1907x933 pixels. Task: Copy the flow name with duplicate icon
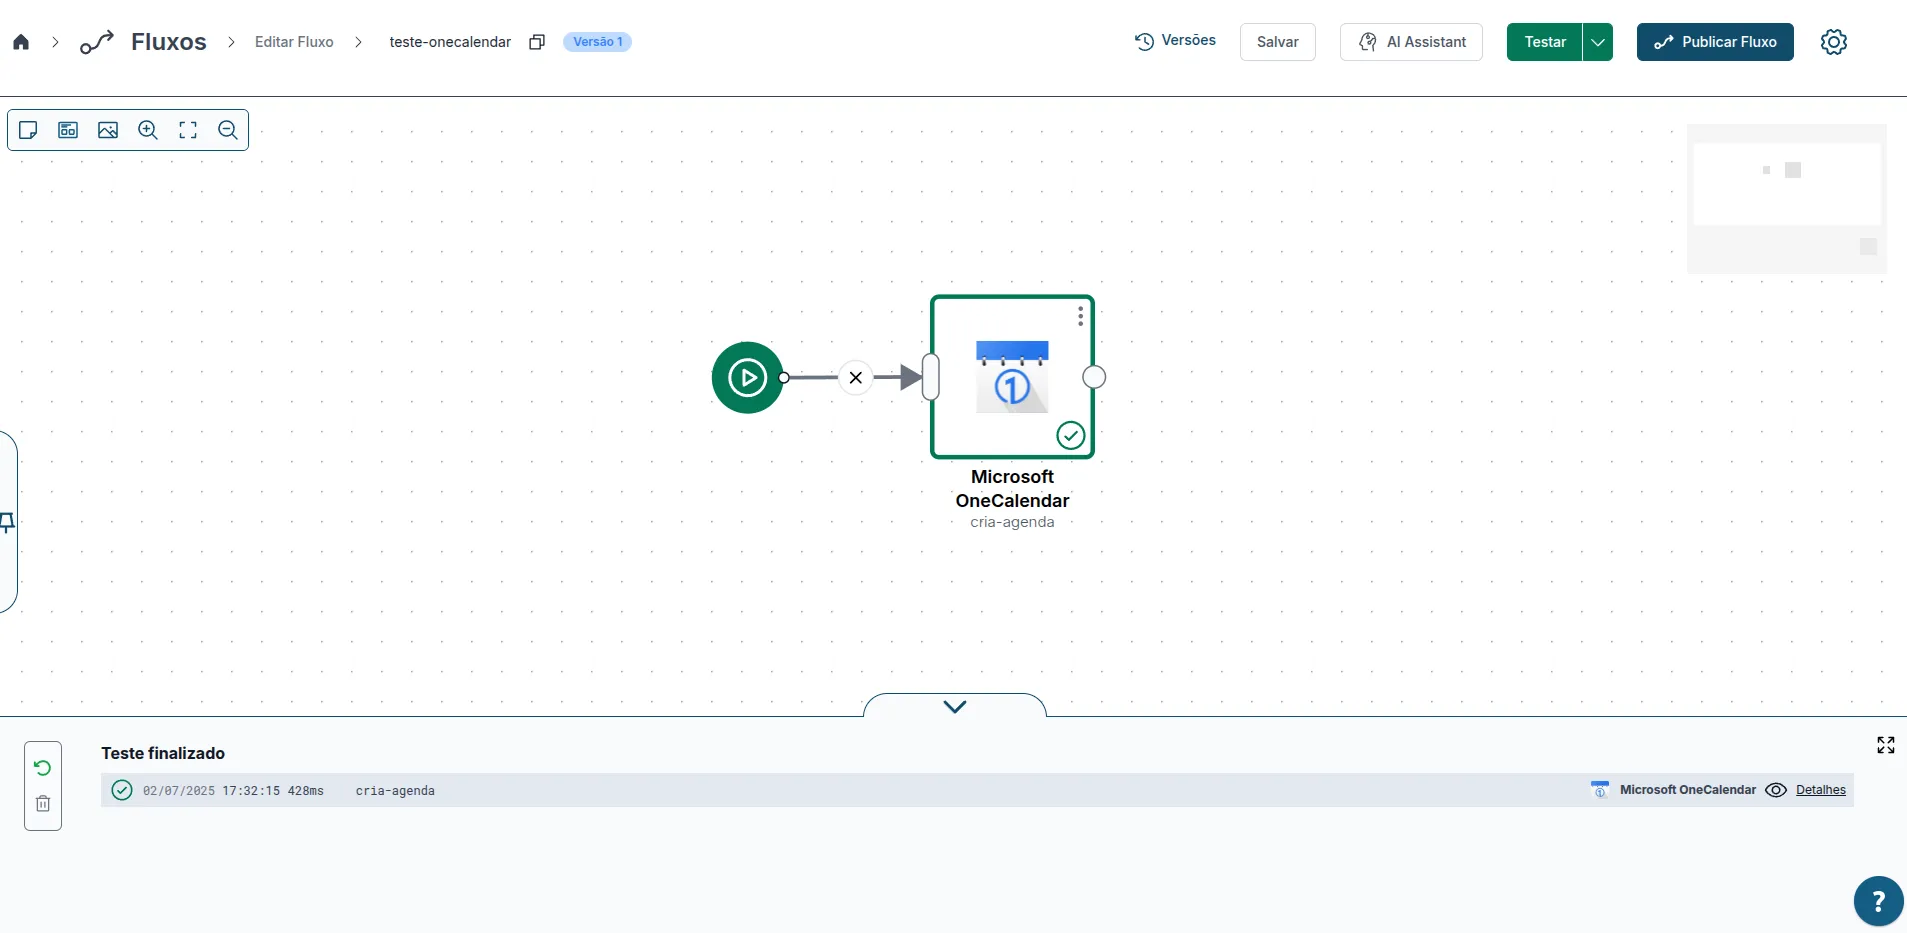[537, 42]
